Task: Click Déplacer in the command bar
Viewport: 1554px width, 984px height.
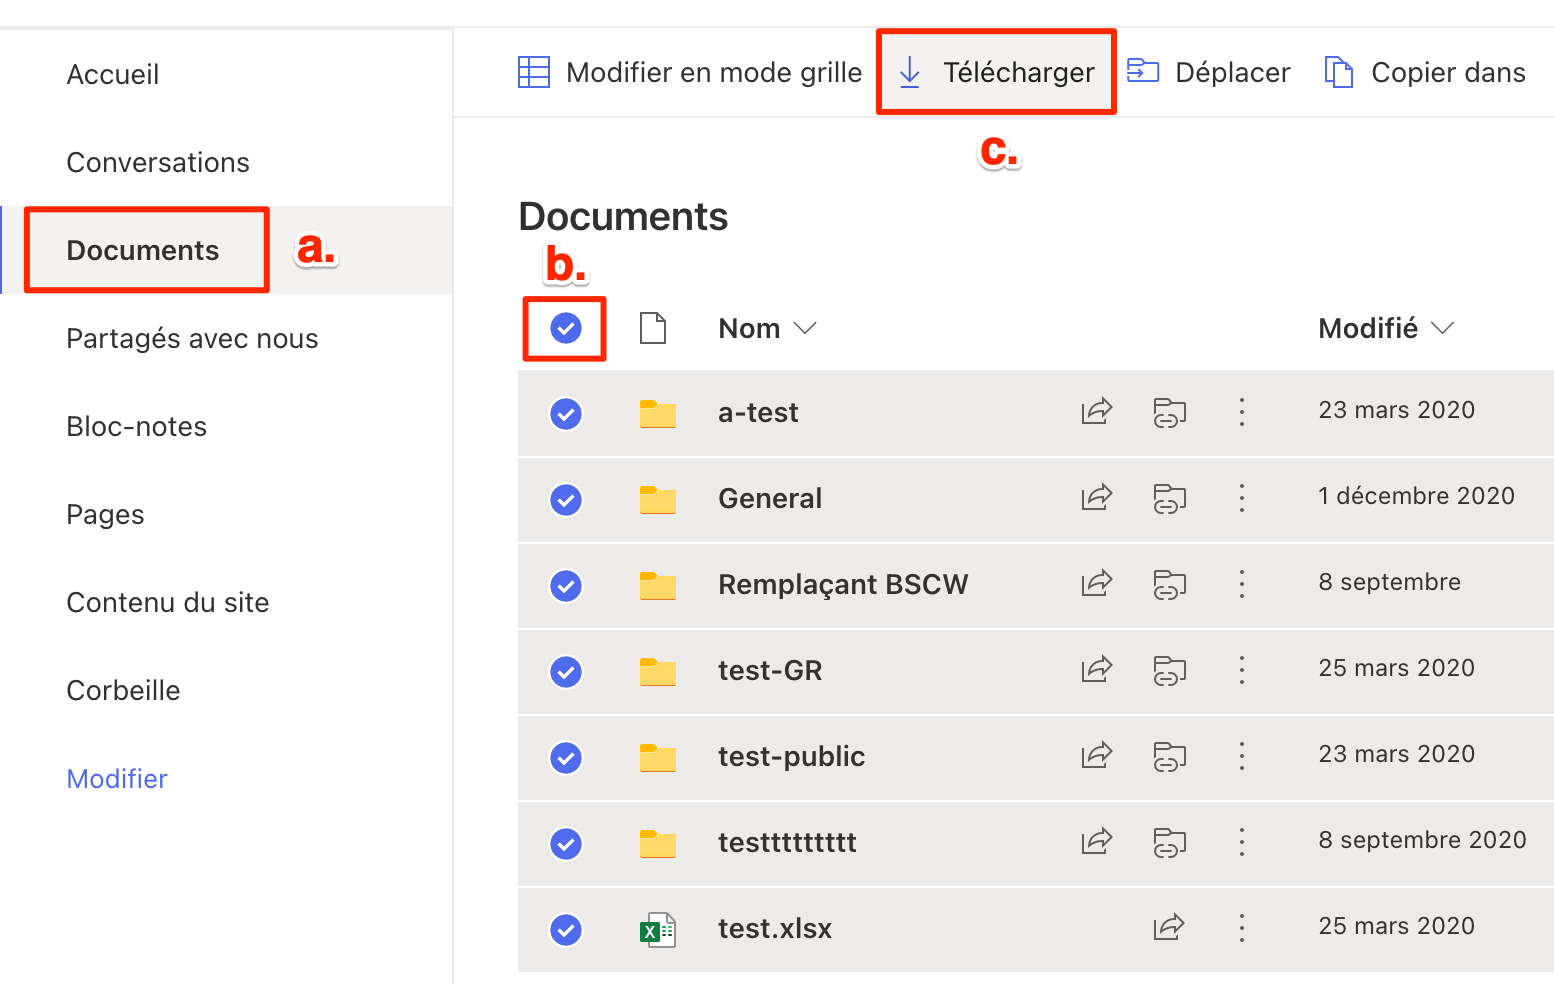Action: tap(1208, 72)
